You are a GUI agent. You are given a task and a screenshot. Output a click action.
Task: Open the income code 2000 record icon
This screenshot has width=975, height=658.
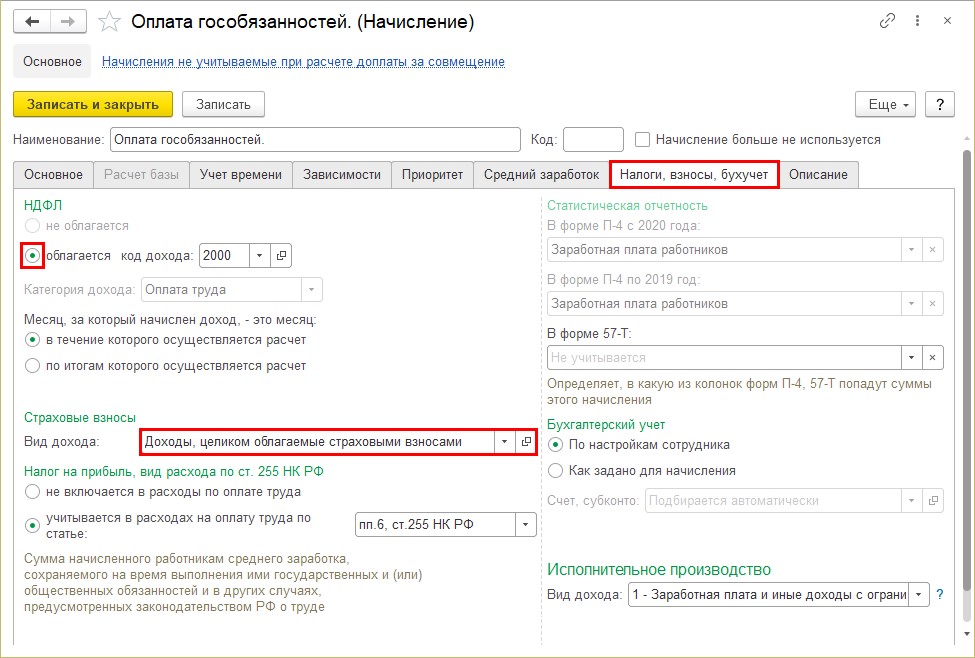(281, 256)
